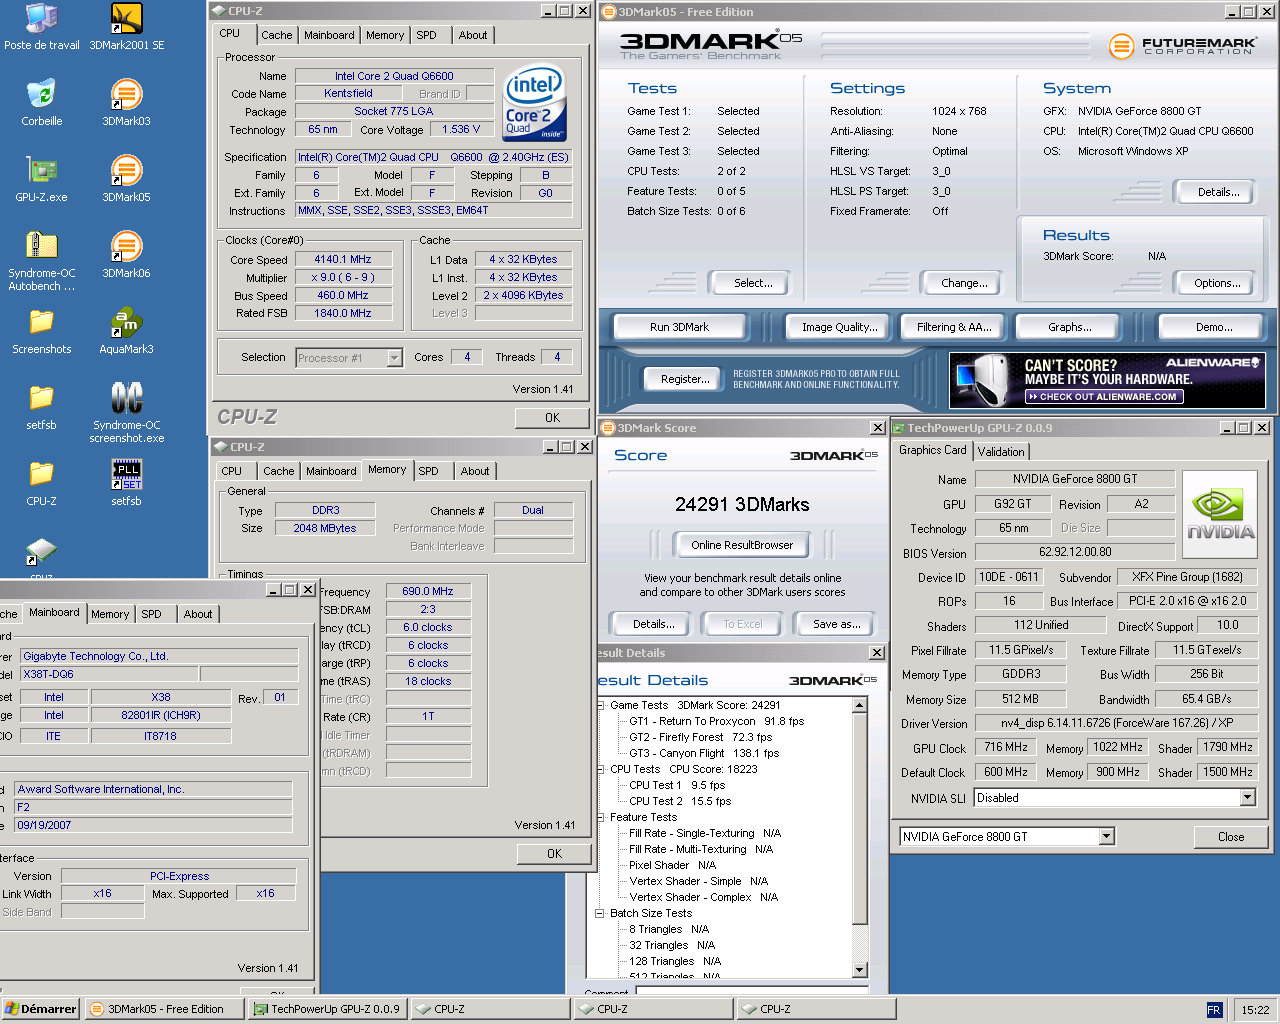Click Options button under Results
1280x1024 pixels.
(1217, 283)
